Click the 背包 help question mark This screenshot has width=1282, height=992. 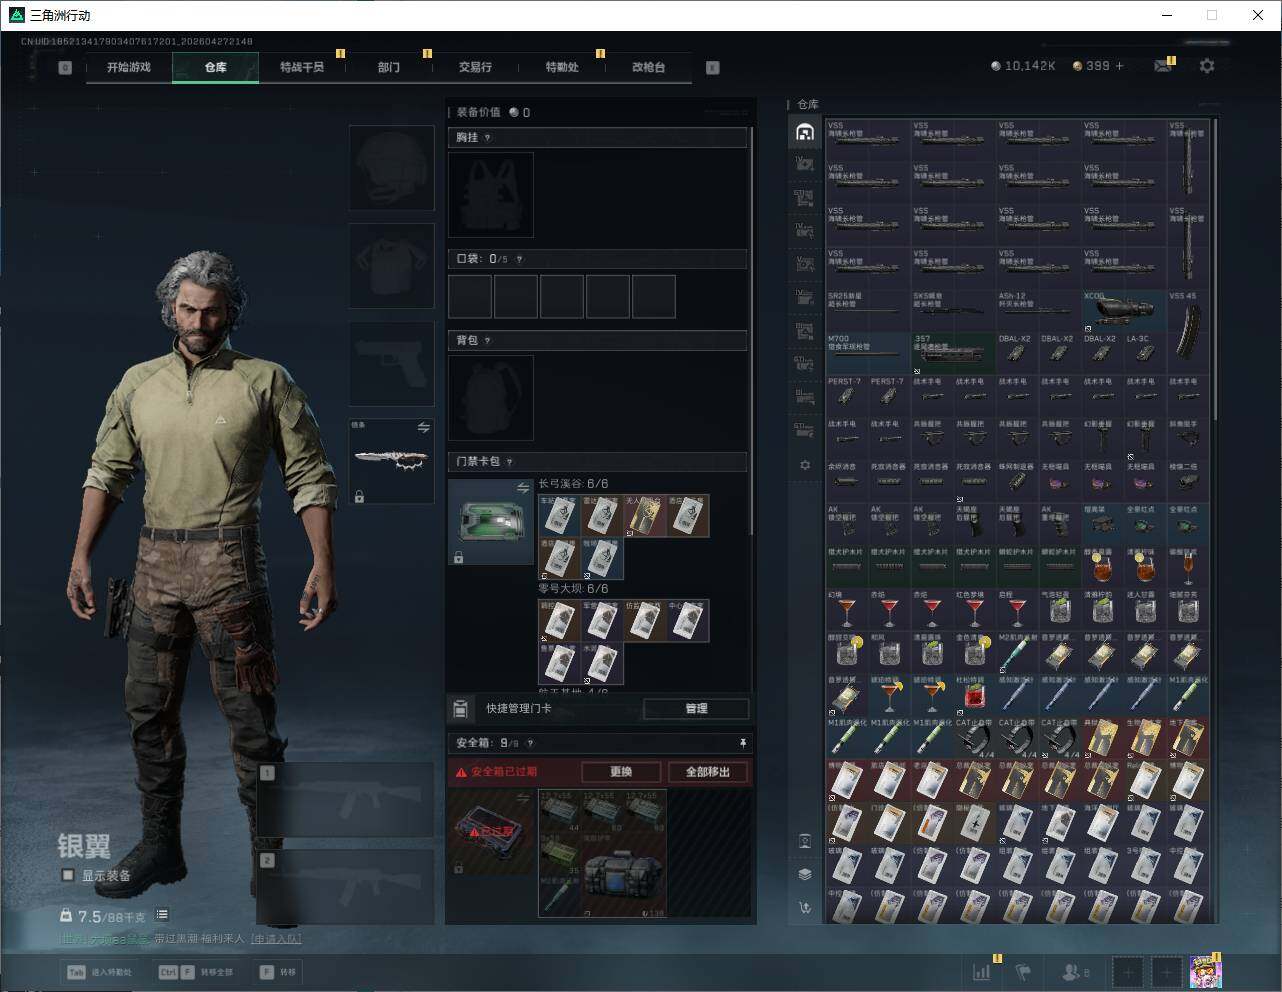pyautogui.click(x=488, y=341)
